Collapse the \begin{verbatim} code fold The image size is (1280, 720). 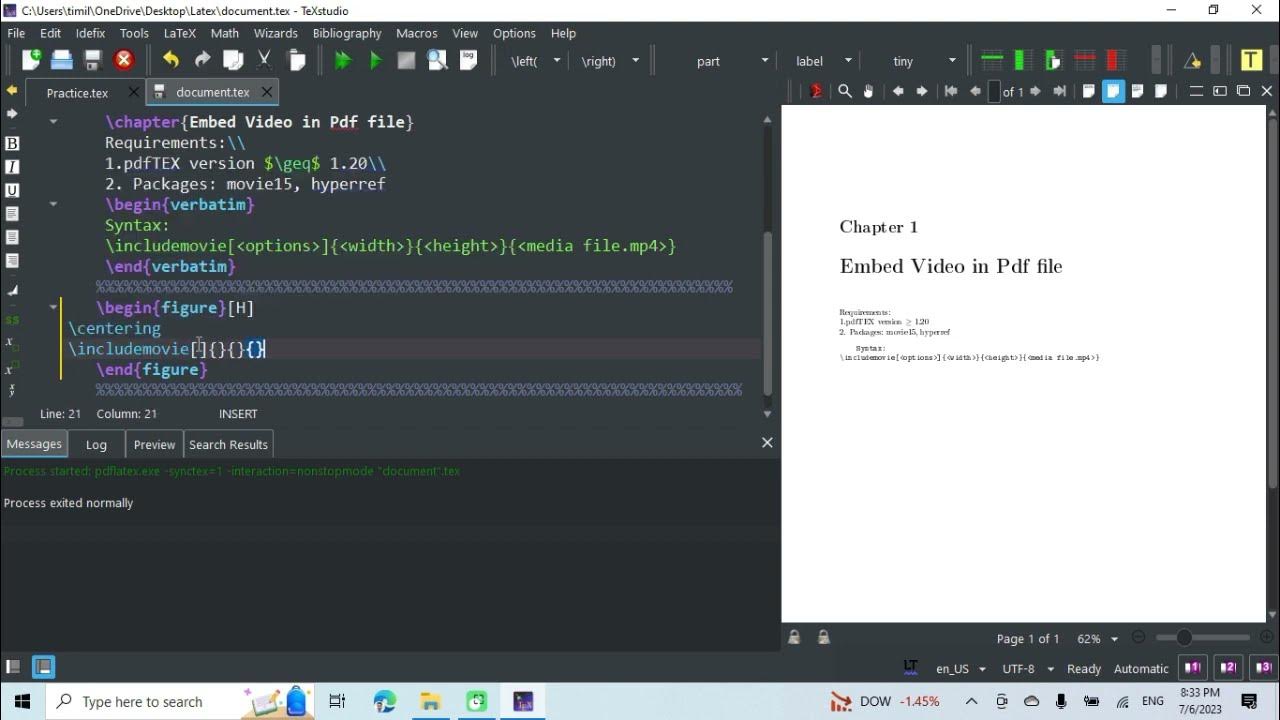[53, 204]
